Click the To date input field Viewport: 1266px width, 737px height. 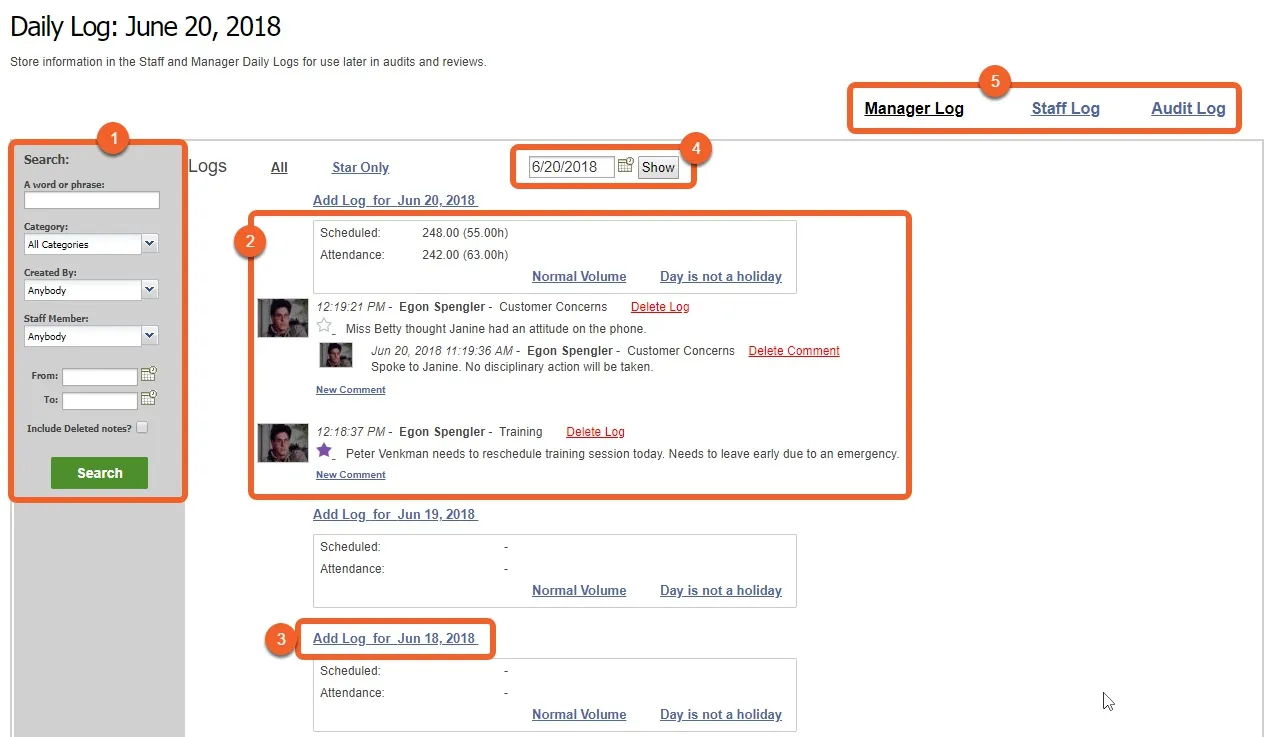[x=100, y=400]
